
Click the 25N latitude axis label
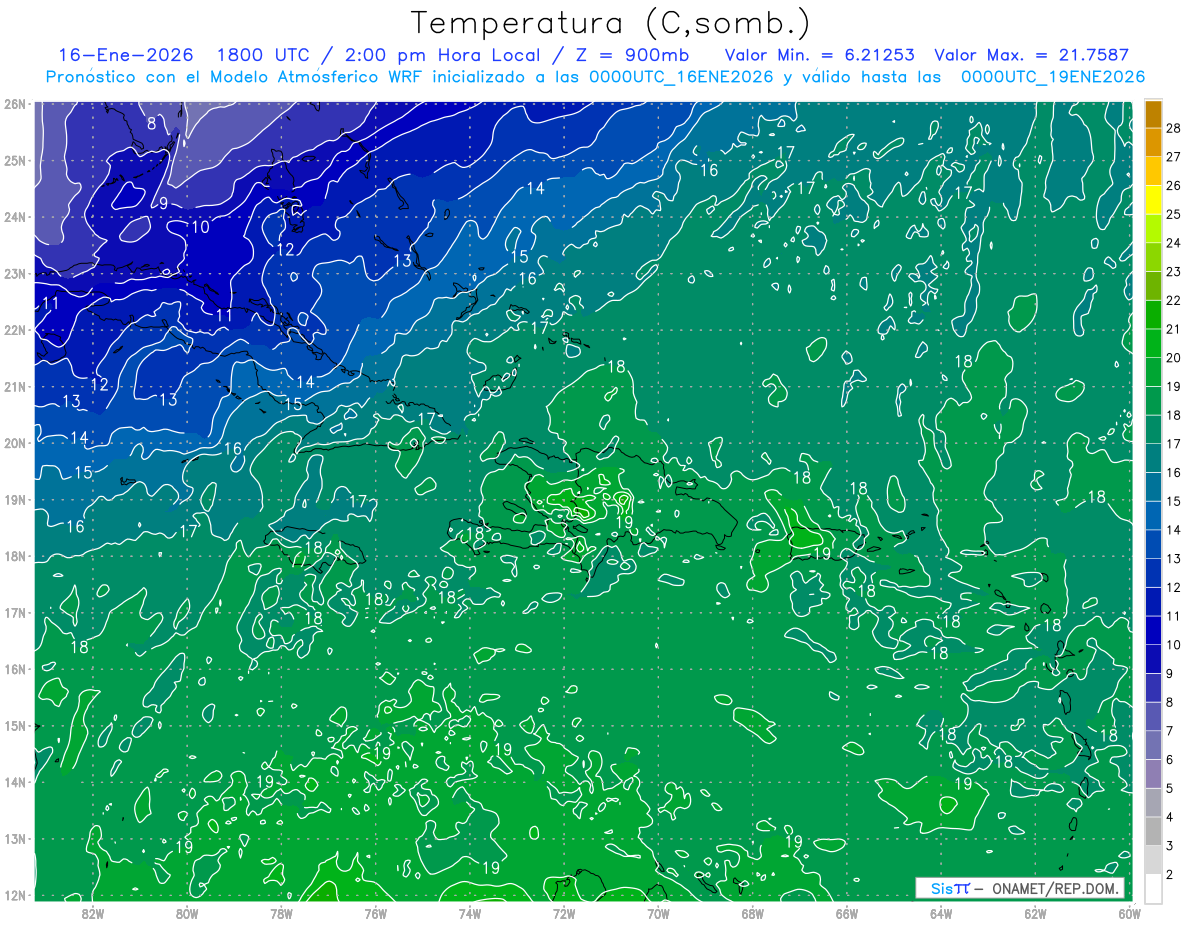pyautogui.click(x=15, y=160)
